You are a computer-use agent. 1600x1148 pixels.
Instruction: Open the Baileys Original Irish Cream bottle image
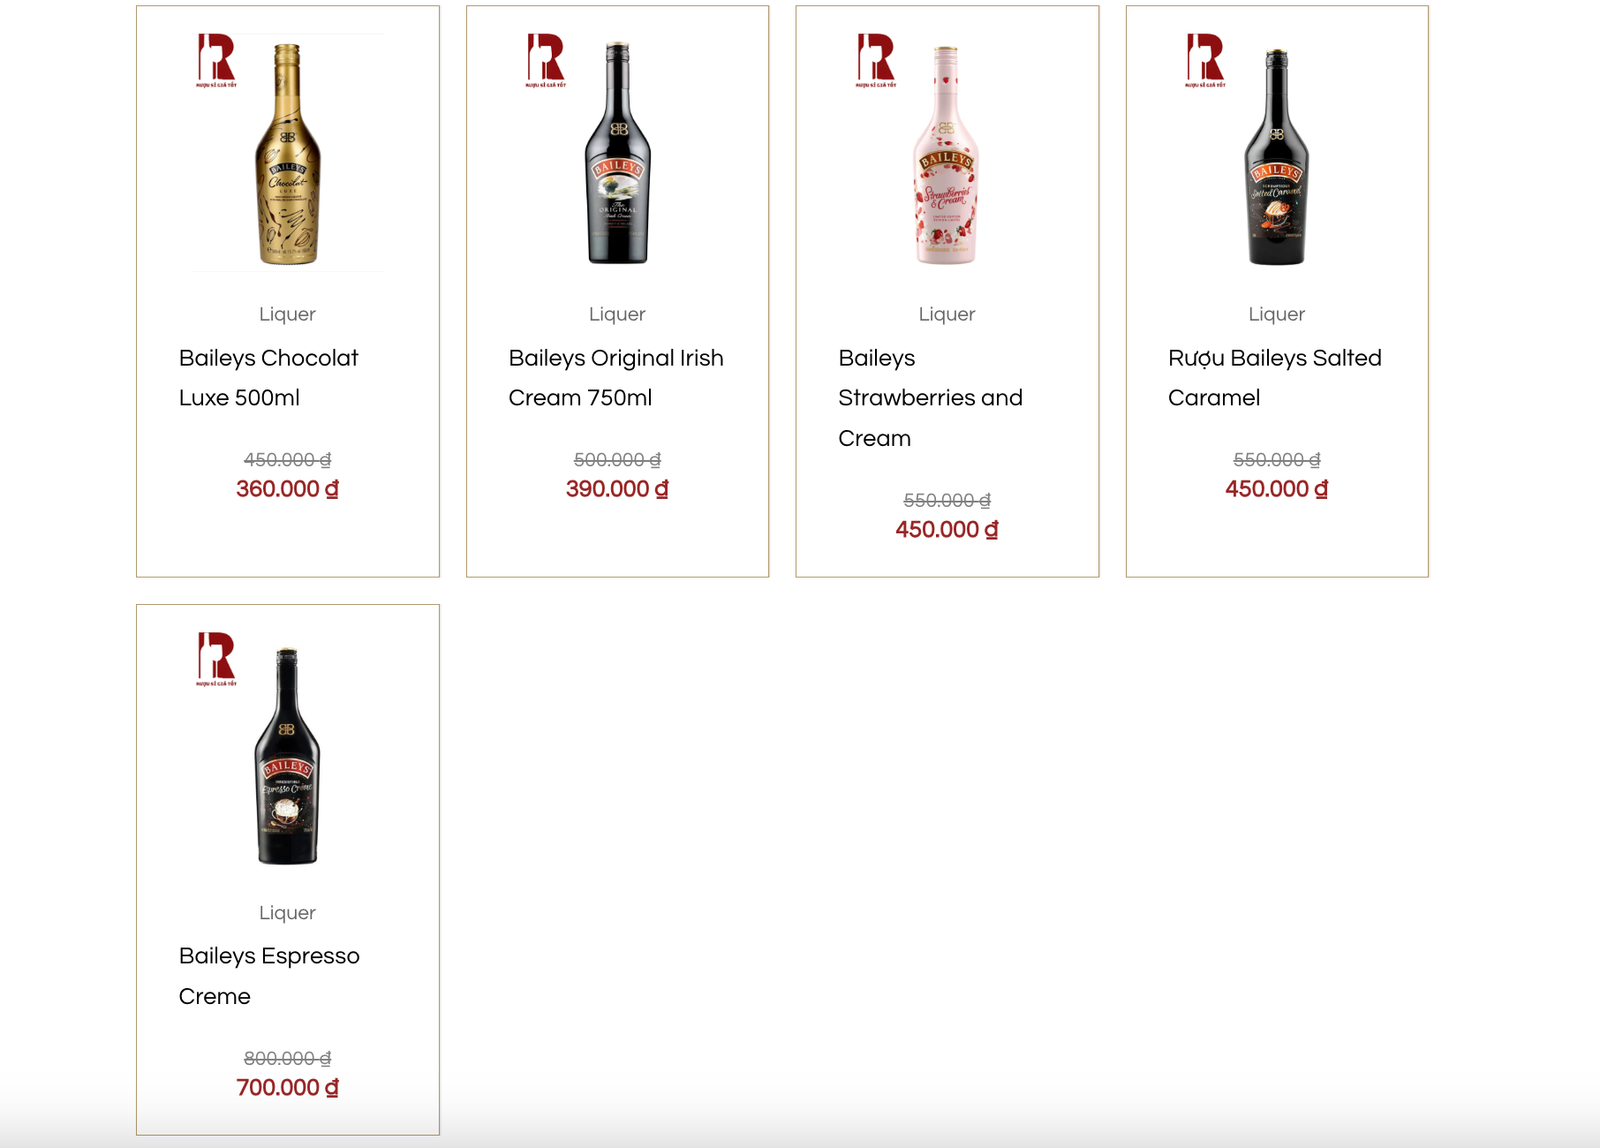(x=618, y=153)
